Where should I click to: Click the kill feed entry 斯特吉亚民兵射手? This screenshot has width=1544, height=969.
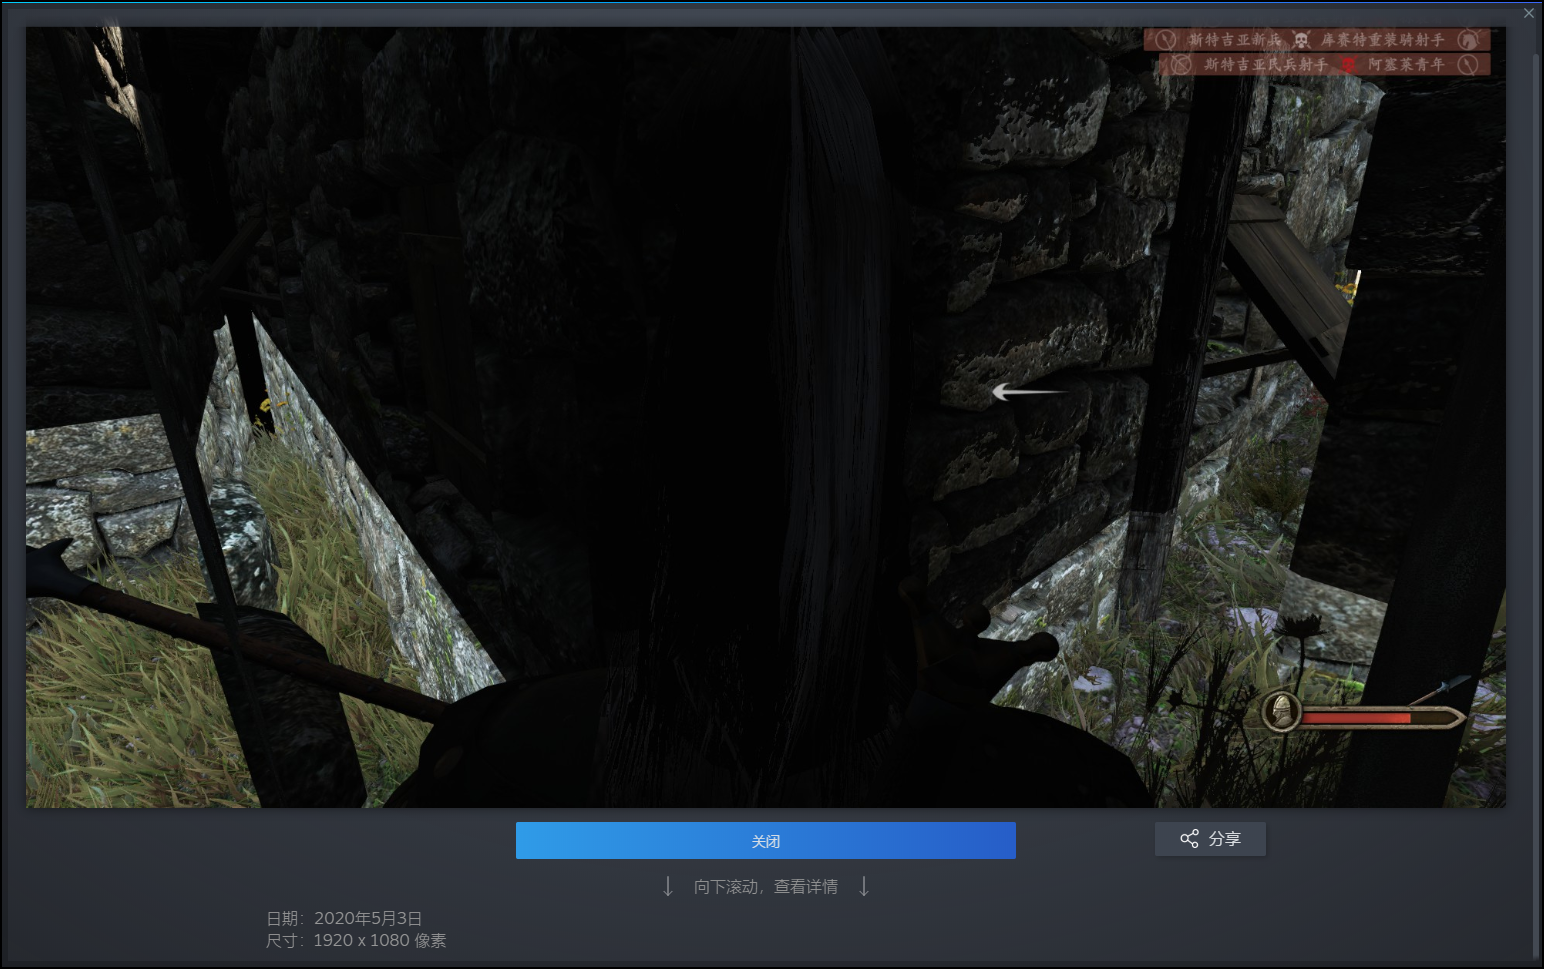pos(1265,64)
